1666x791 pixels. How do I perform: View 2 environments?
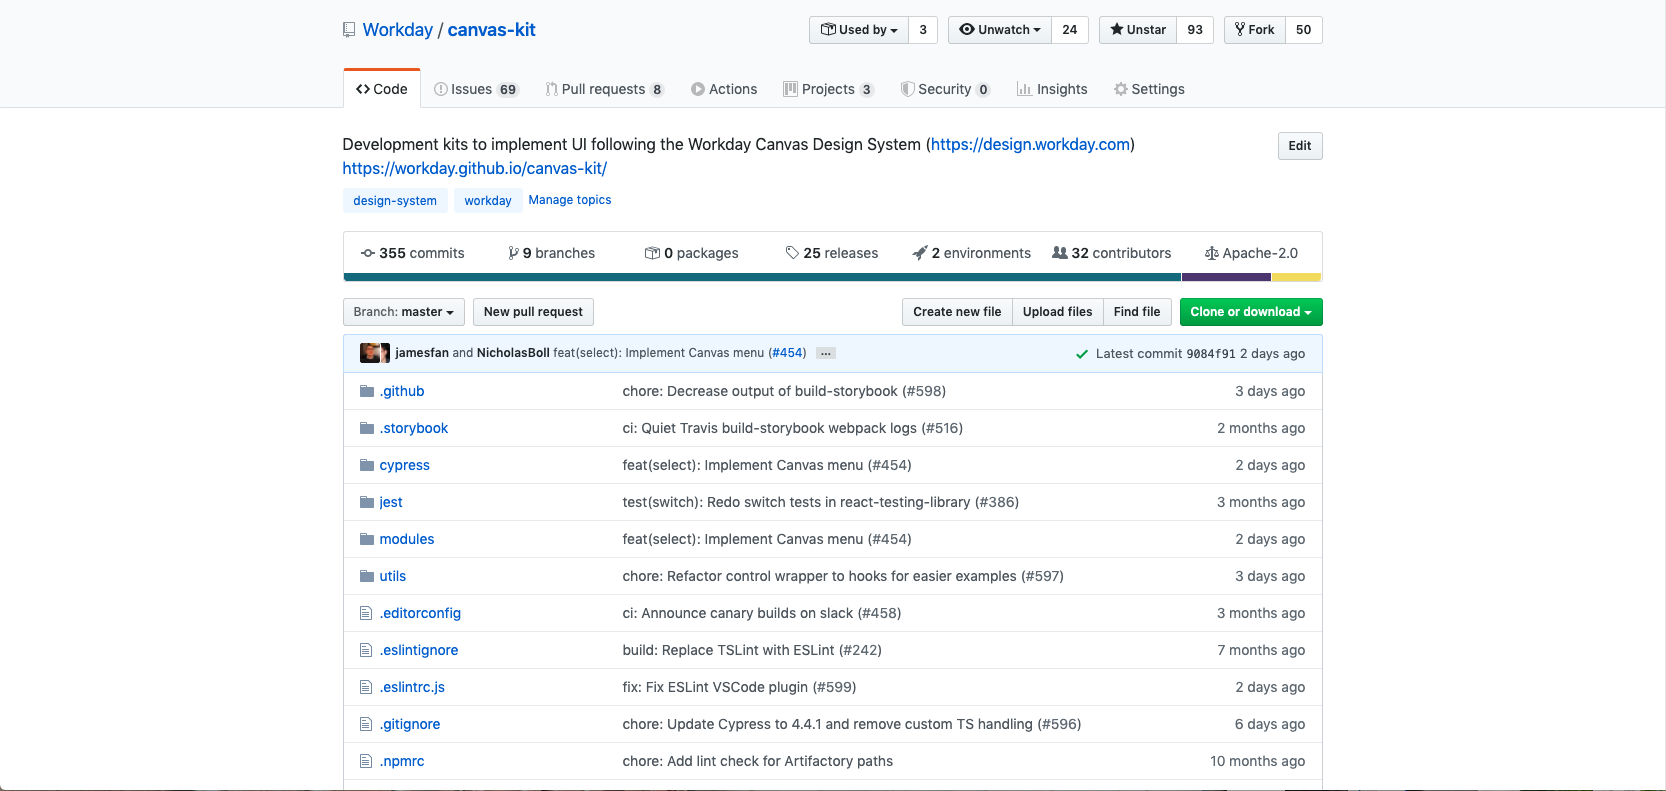tap(971, 253)
